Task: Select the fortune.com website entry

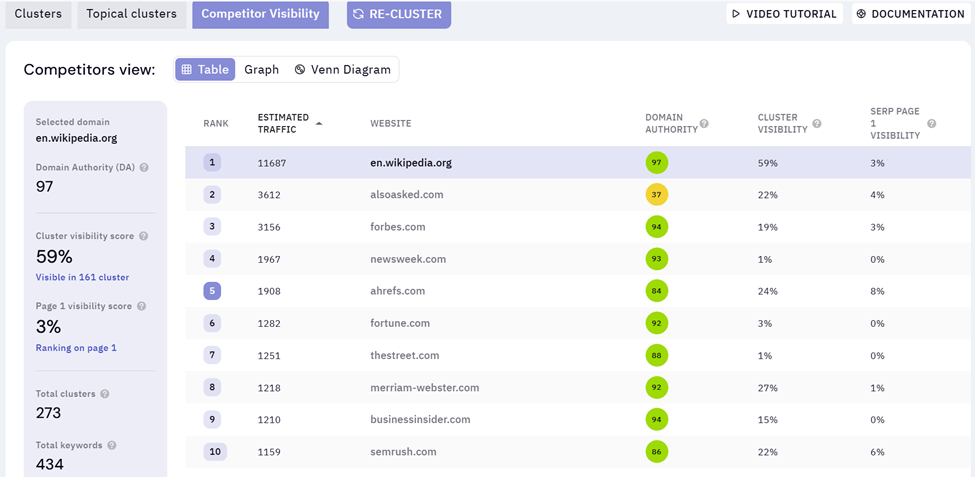Action: point(400,323)
